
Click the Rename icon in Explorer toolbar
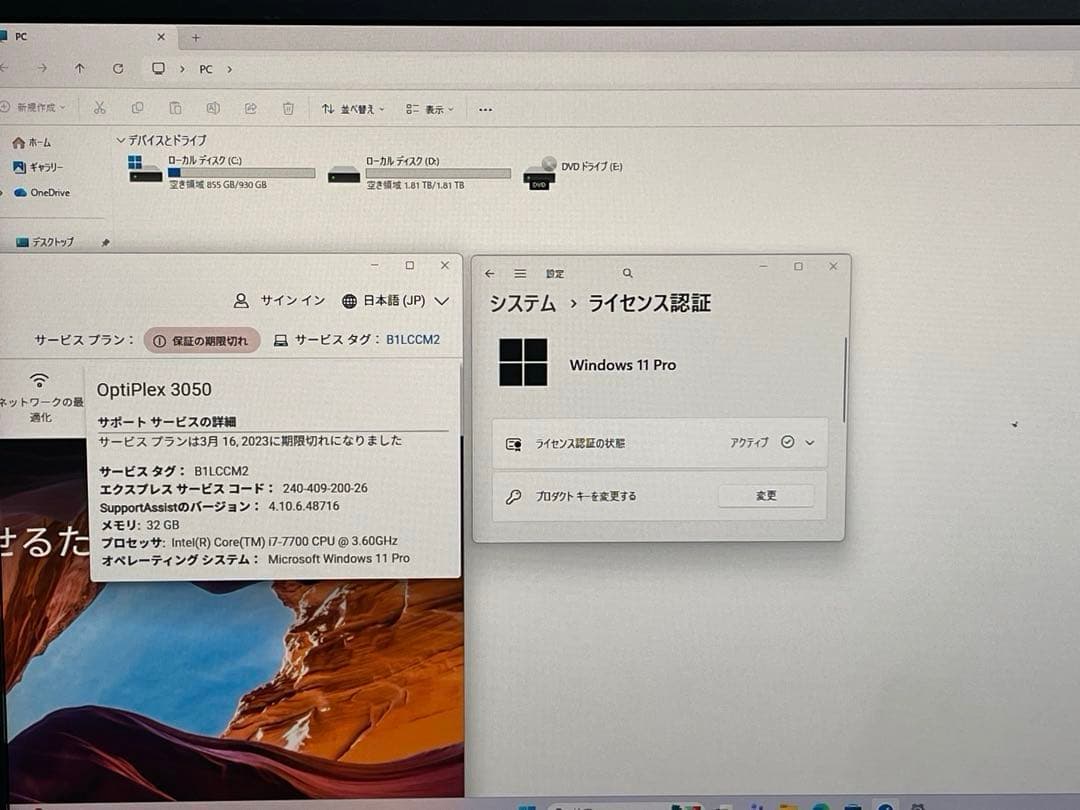tap(213, 107)
